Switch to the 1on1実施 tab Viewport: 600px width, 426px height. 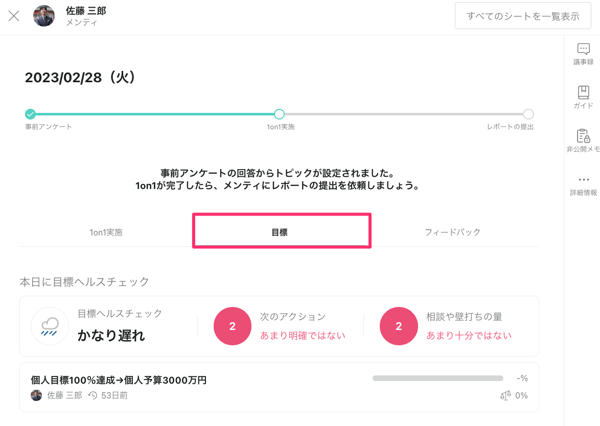coord(106,232)
